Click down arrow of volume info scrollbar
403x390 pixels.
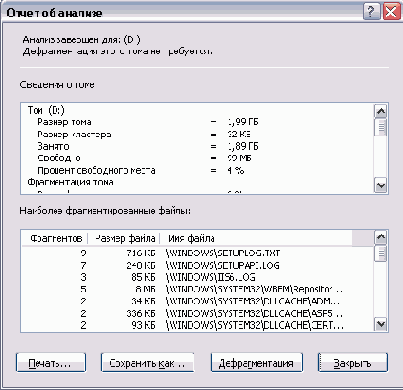click(x=381, y=185)
